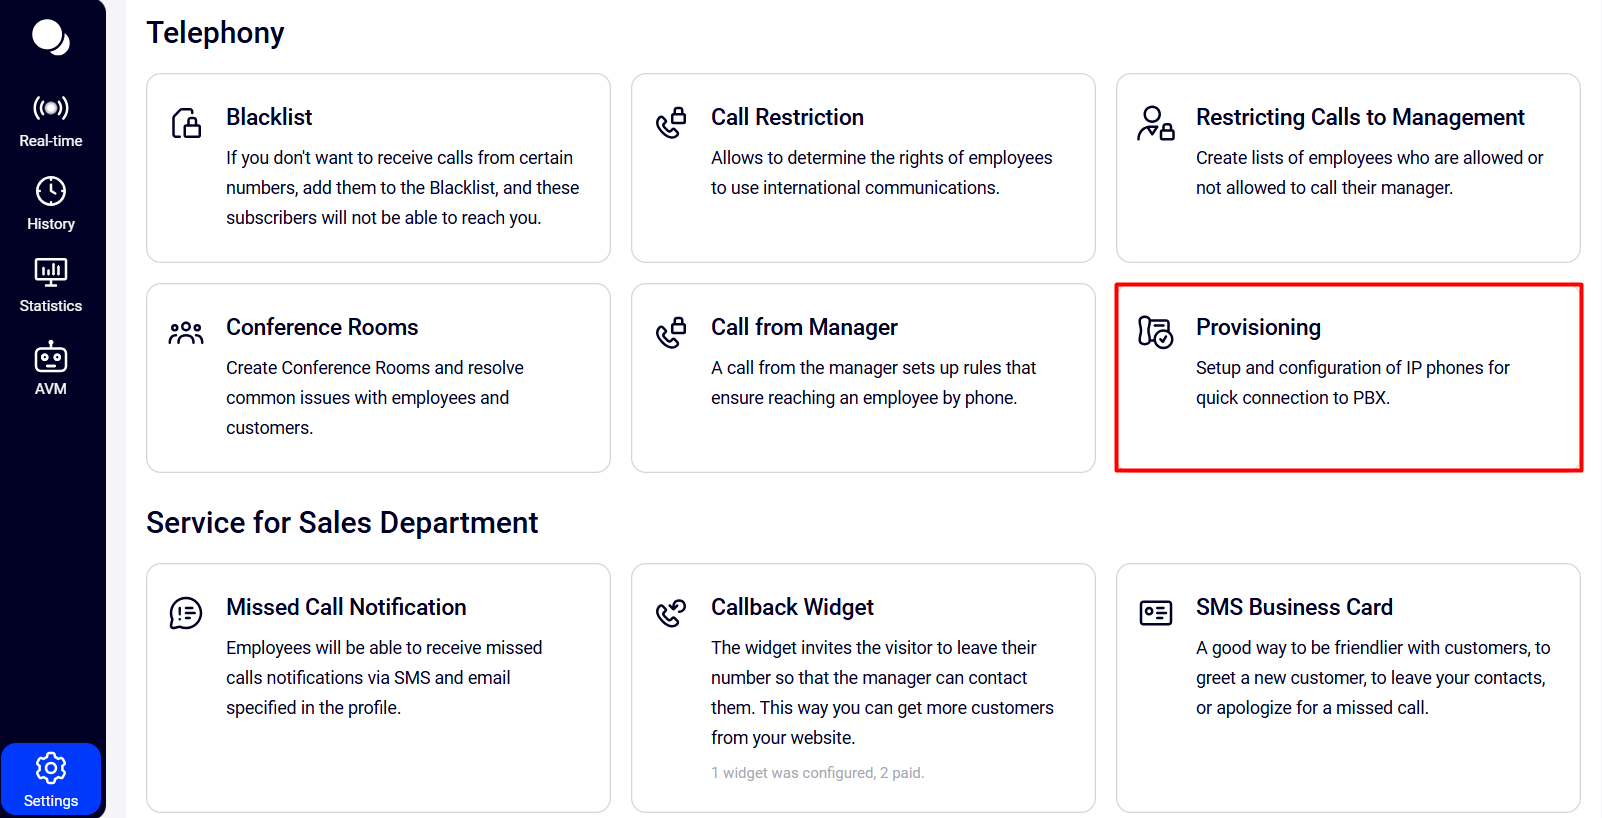
Task: Open the Callback Widget heading
Action: pyautogui.click(x=792, y=607)
